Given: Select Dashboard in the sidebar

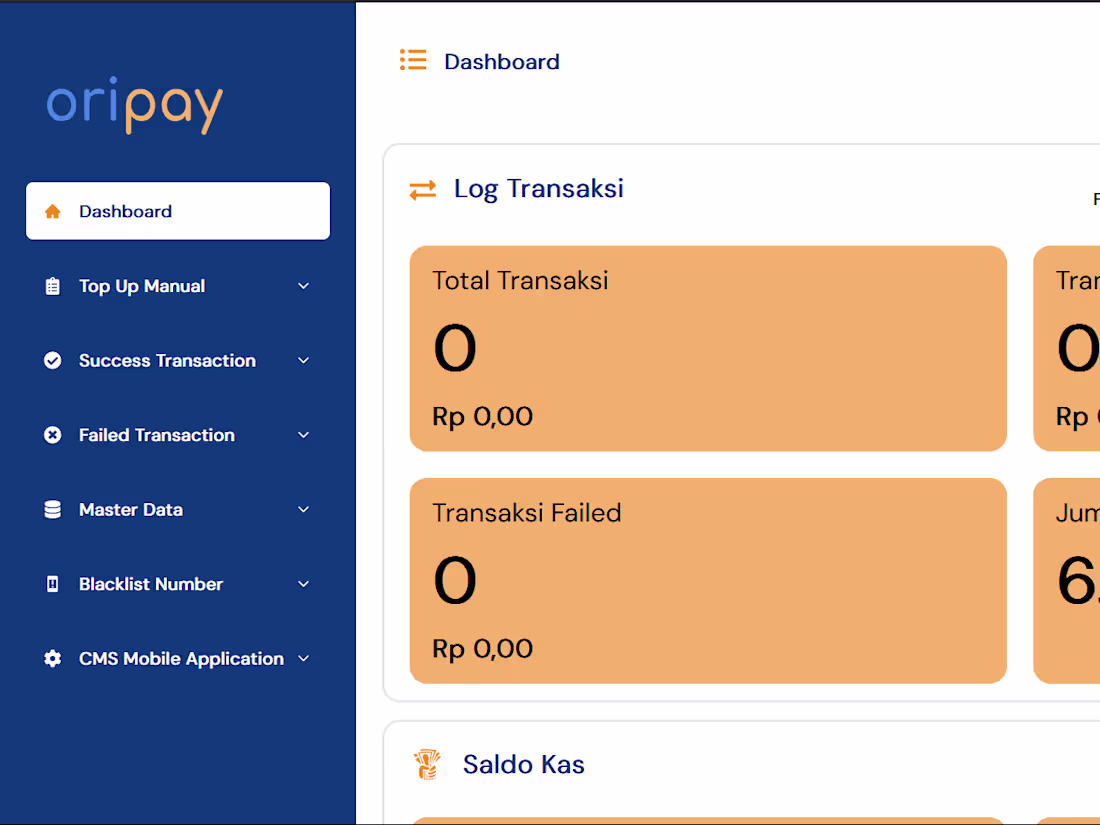Looking at the screenshot, I should 125,211.
